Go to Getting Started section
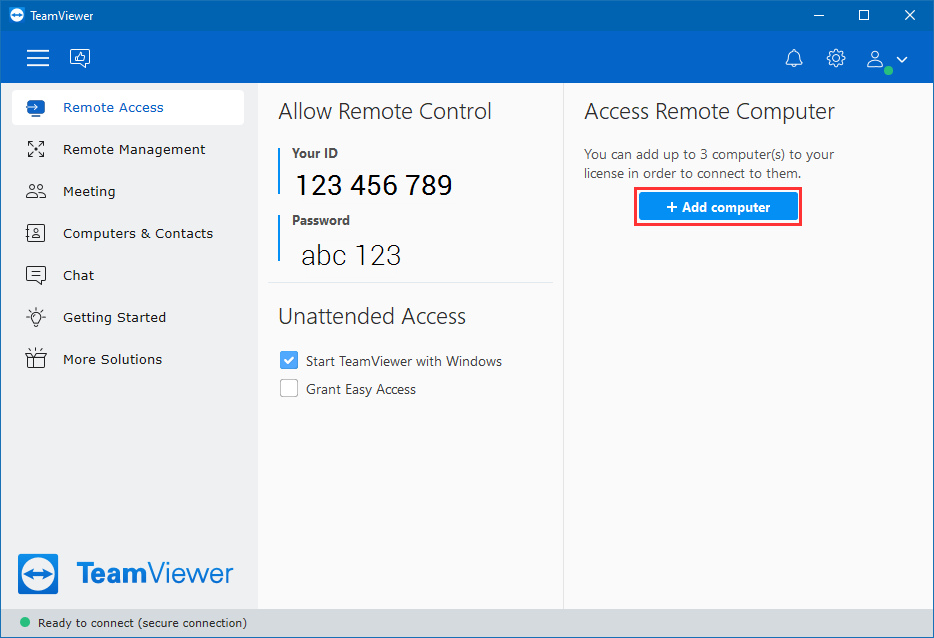934x638 pixels. [128, 317]
